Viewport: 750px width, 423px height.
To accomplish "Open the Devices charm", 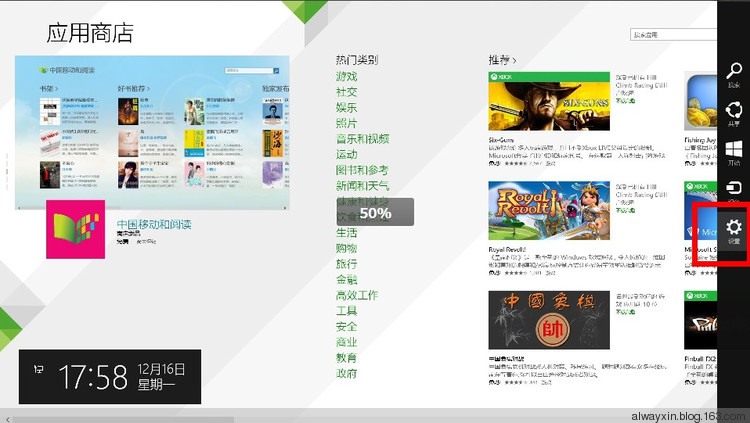I will click(x=734, y=190).
